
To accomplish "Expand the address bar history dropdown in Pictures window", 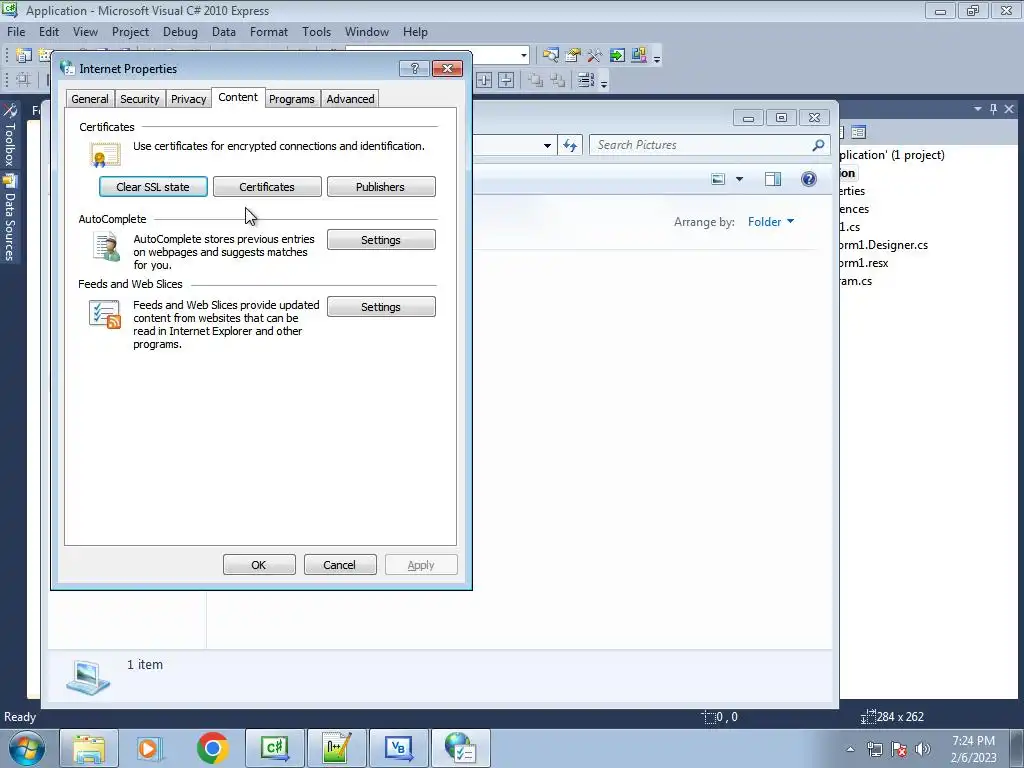I will [547, 145].
